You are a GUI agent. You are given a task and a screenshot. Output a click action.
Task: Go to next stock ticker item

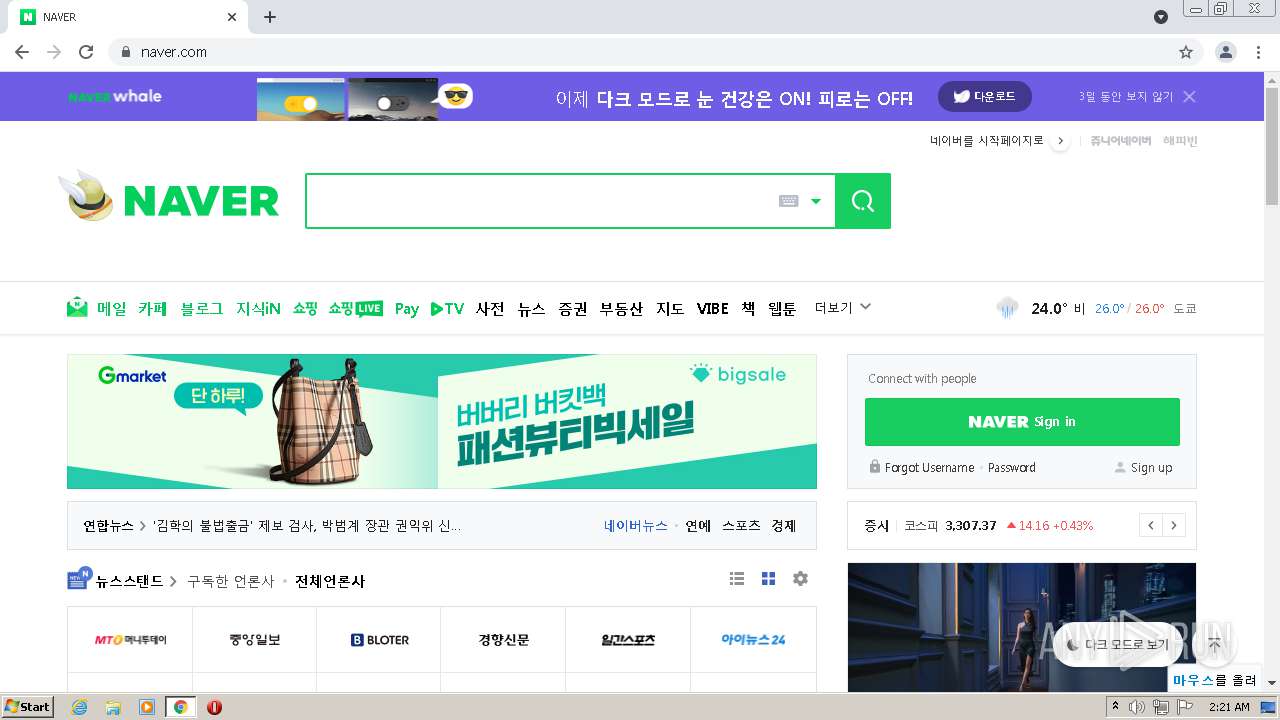1174,525
